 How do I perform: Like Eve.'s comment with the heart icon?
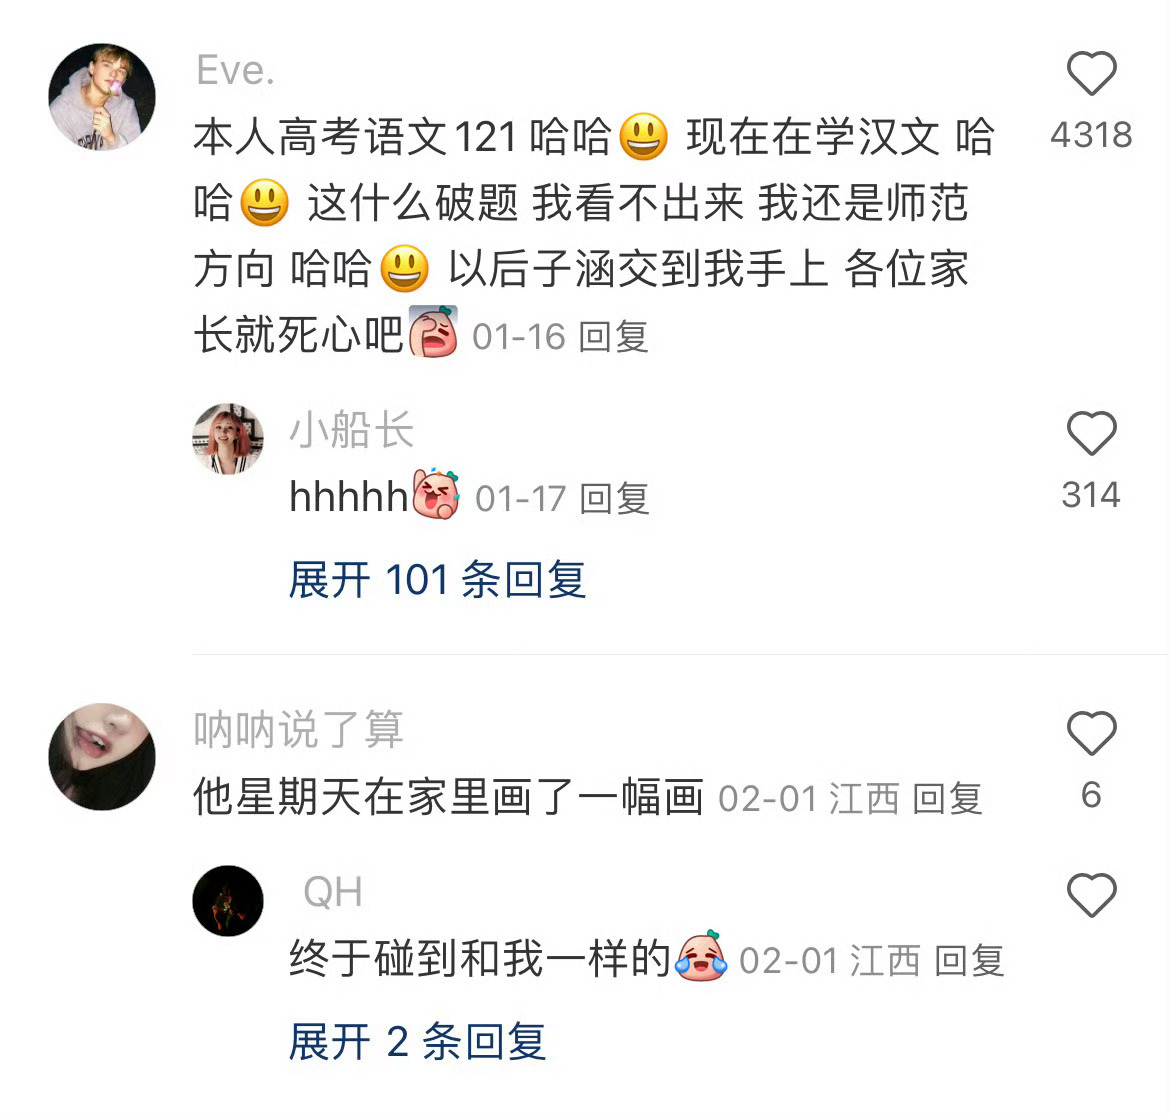(1091, 73)
